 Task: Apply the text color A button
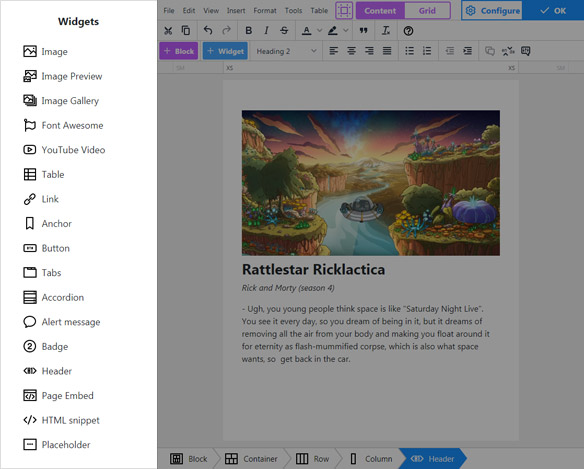pyautogui.click(x=307, y=31)
